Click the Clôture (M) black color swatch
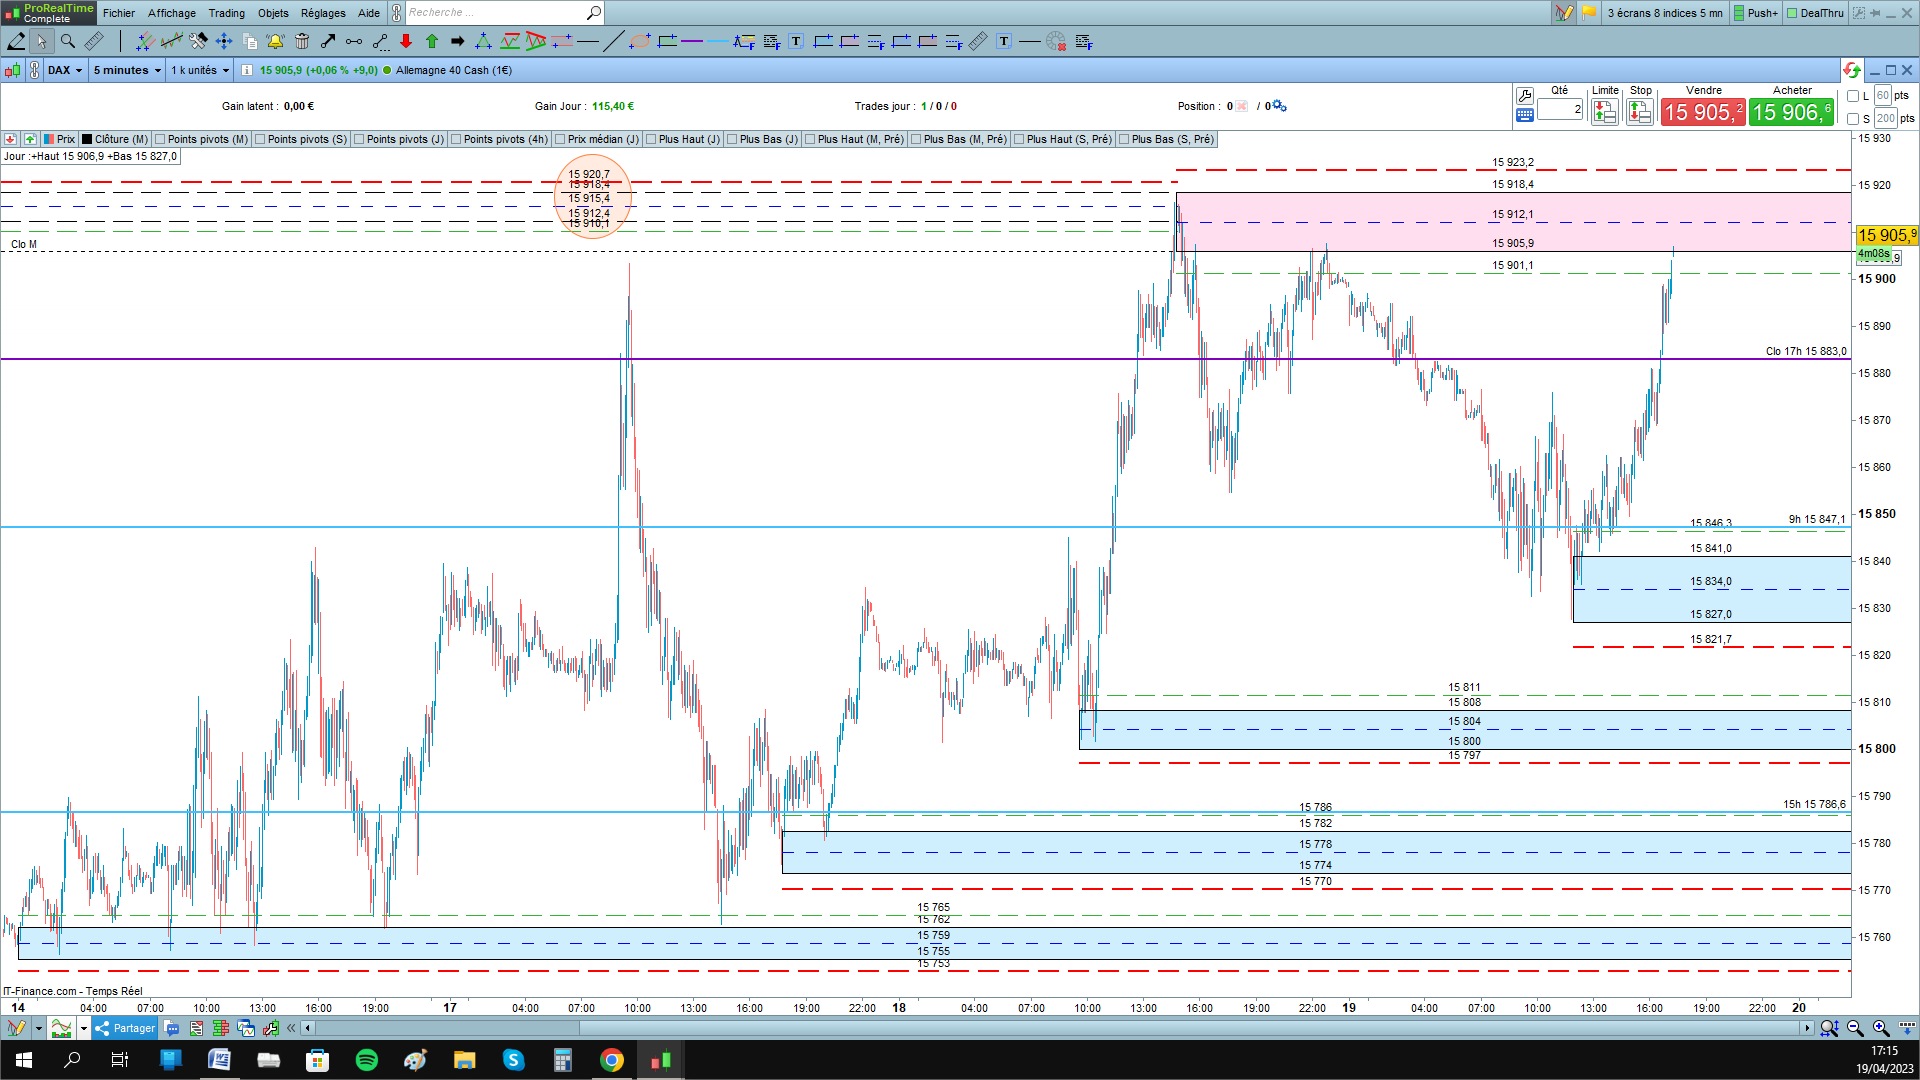The image size is (1920, 1080). 87,139
